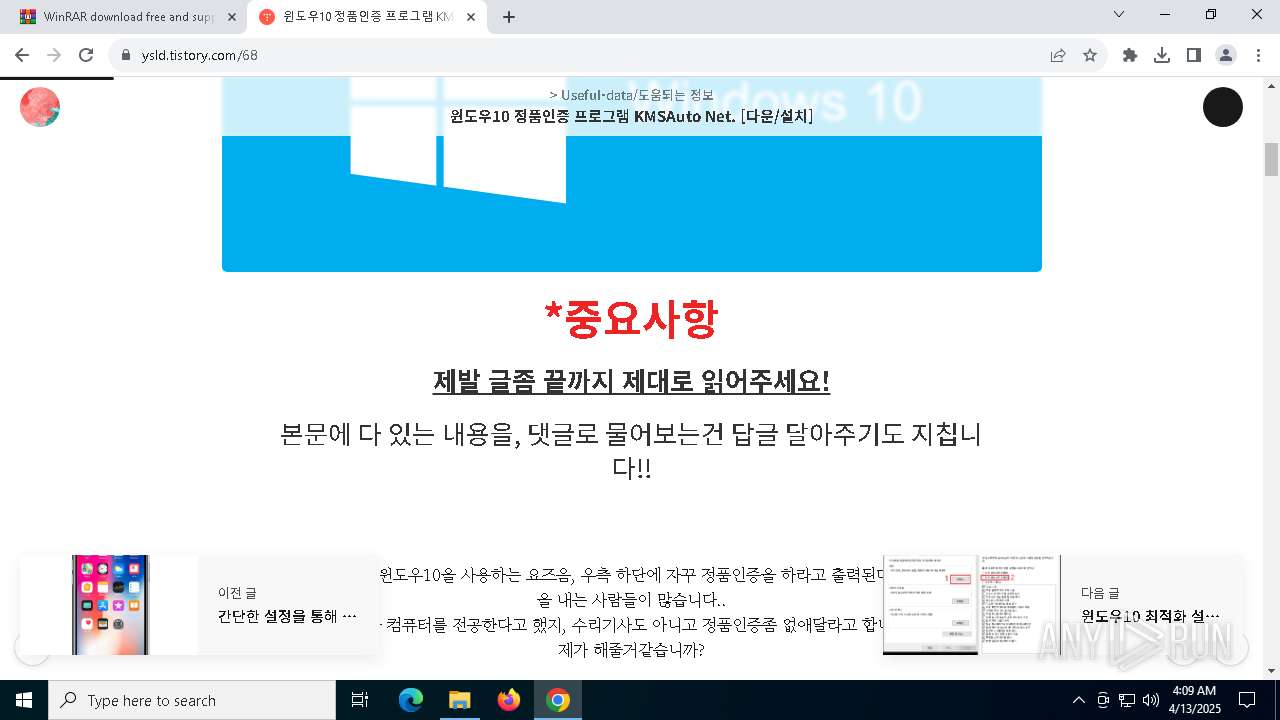This screenshot has width=1280, height=720.
Task: Click the KMSAuto Net. post title
Action: click(x=631, y=116)
